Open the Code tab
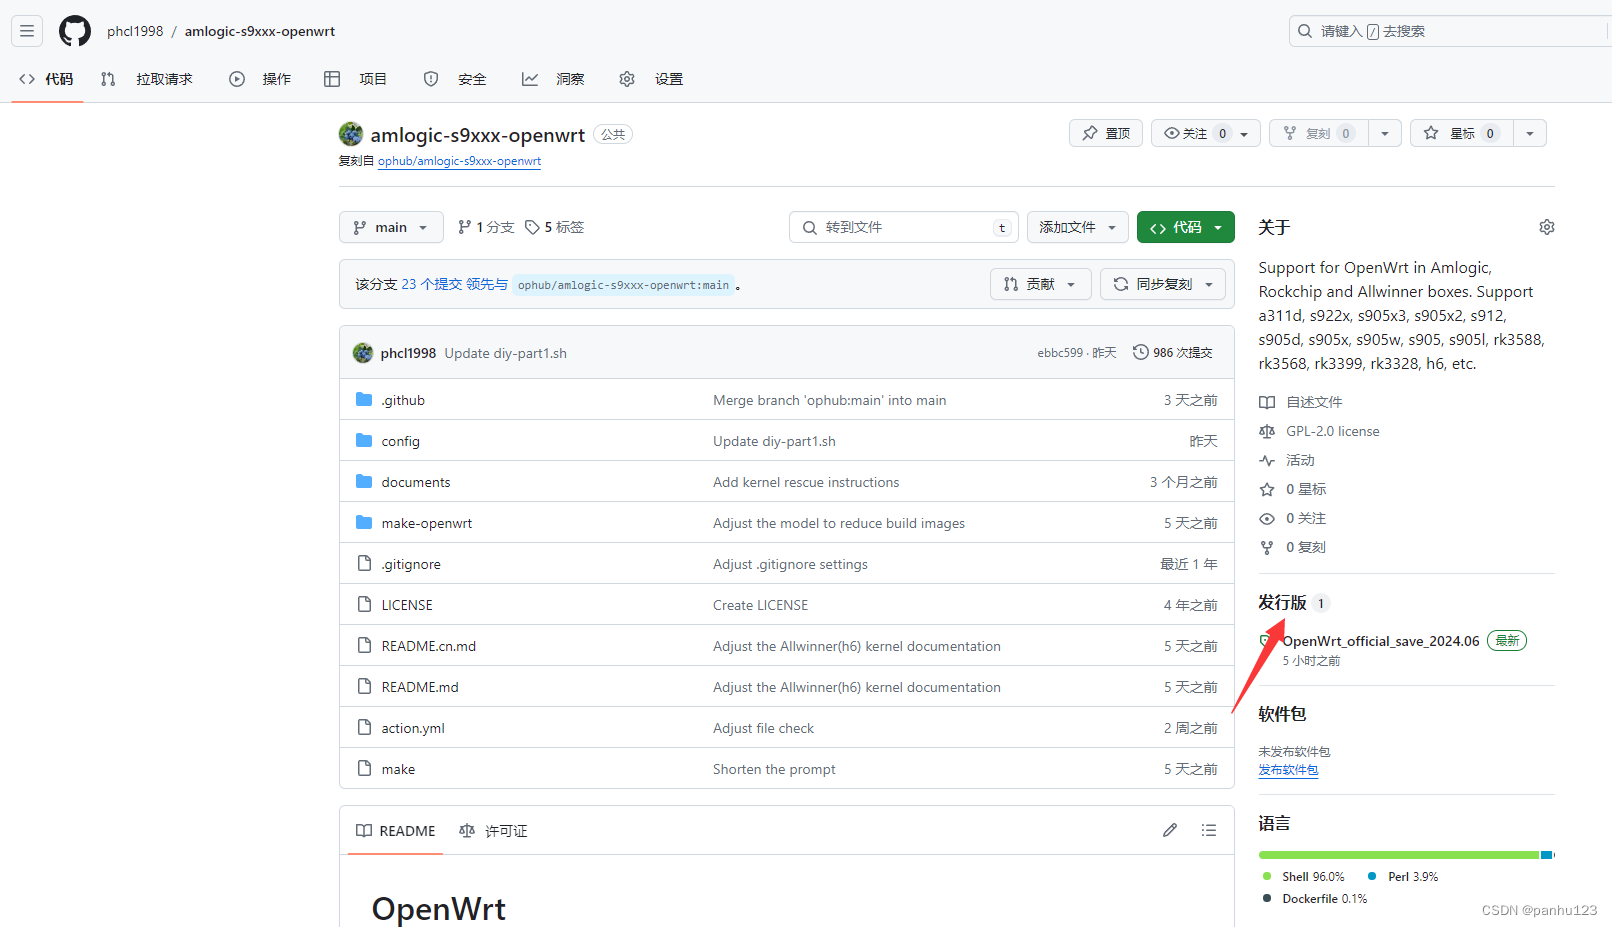This screenshot has width=1612, height=927. coord(47,79)
